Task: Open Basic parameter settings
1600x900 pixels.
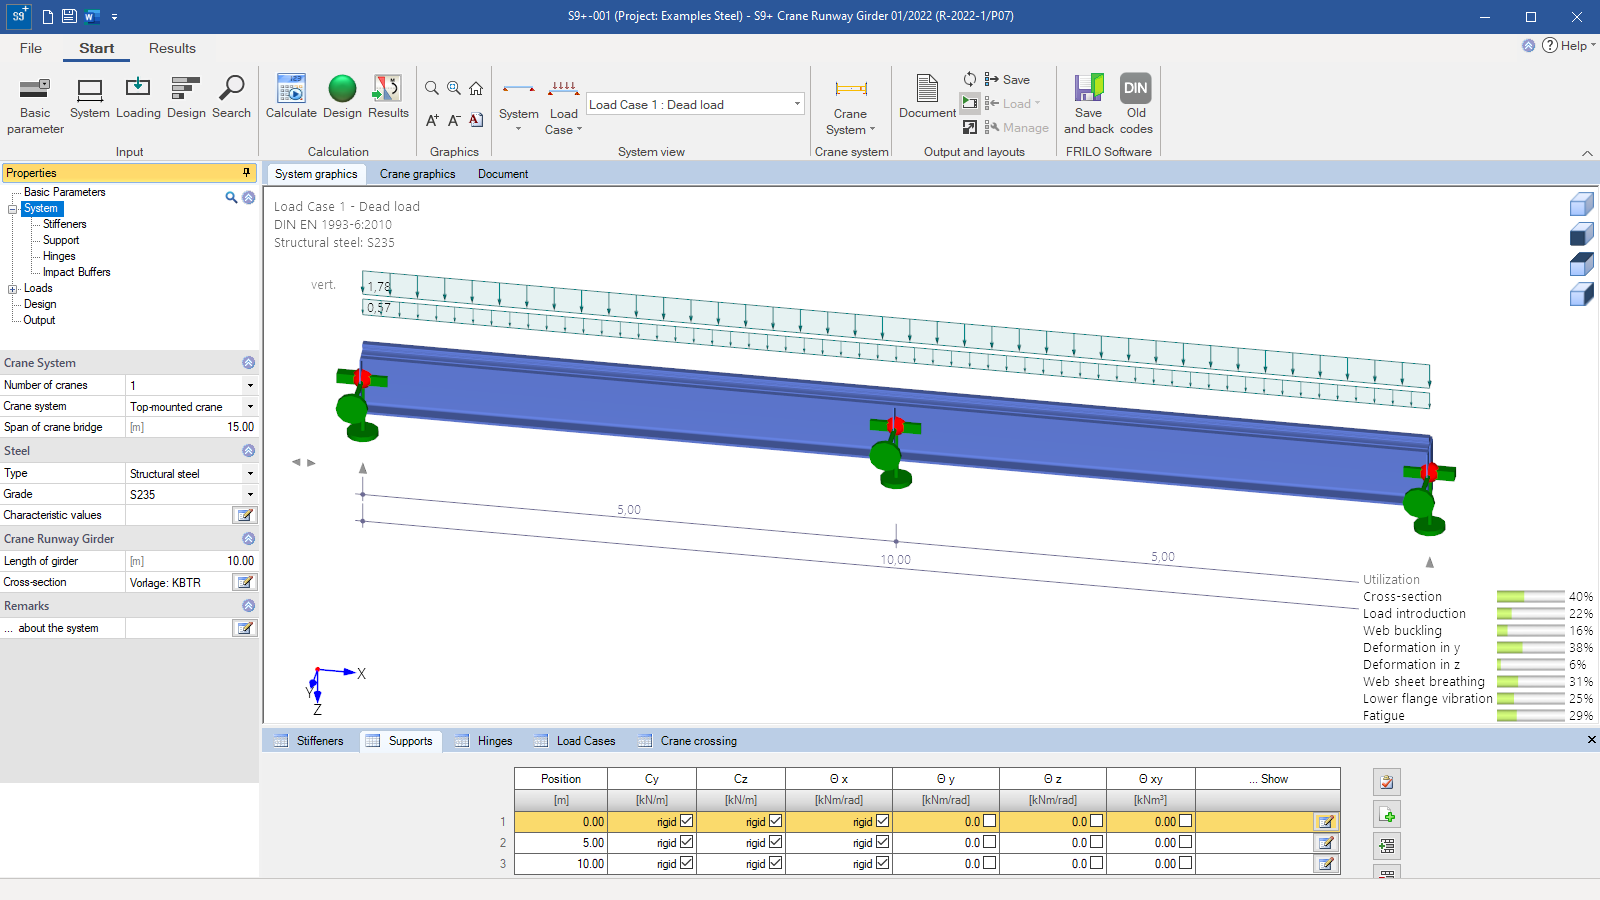Action: tap(35, 105)
